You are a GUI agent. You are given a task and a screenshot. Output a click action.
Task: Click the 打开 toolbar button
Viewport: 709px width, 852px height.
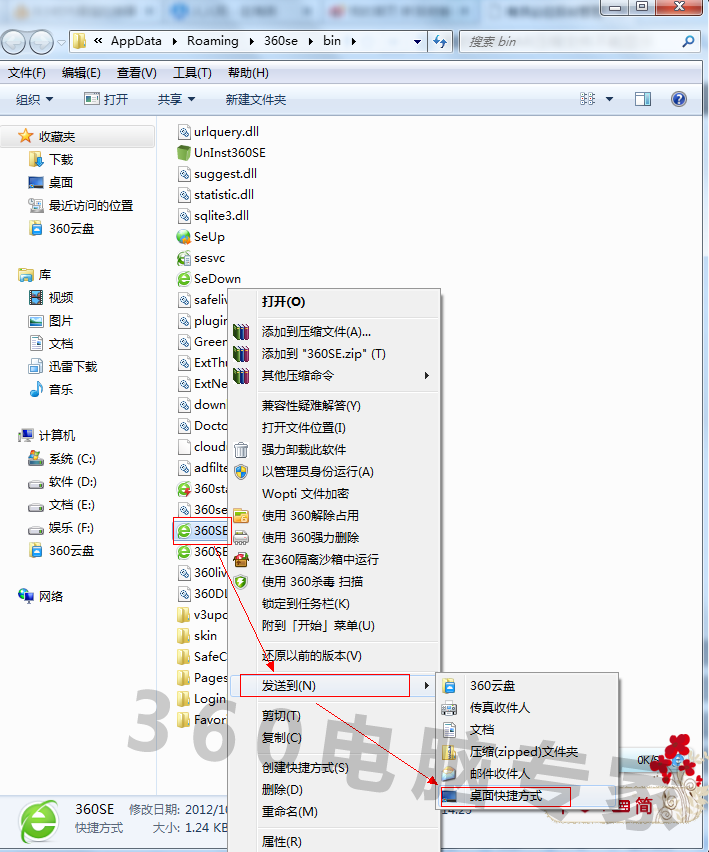click(106, 99)
